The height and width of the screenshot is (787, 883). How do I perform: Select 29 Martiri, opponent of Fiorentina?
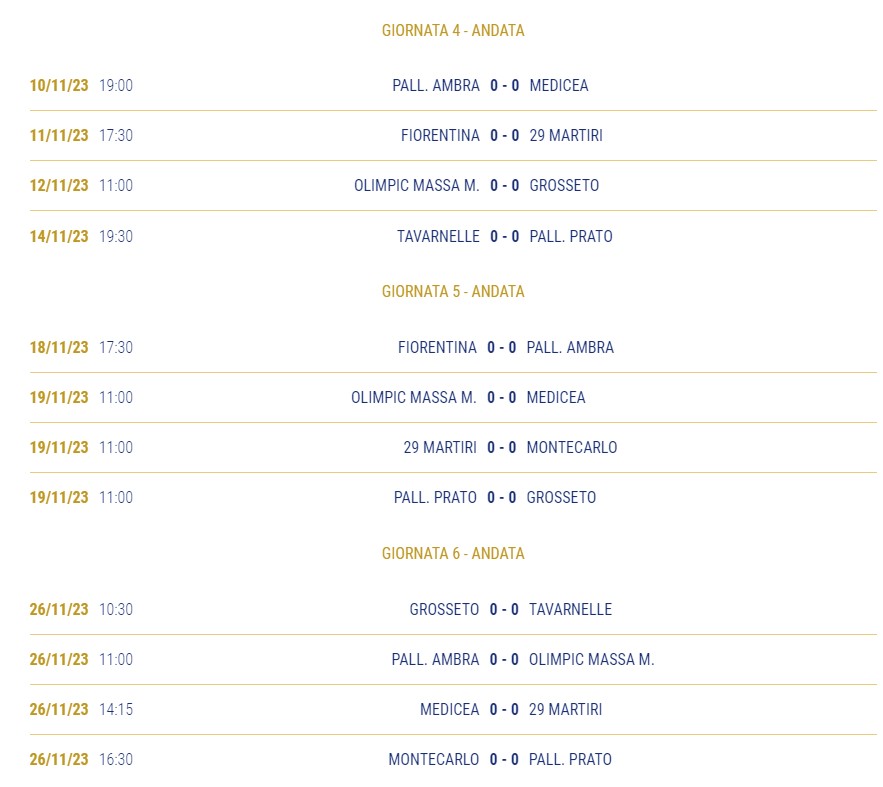coord(566,136)
